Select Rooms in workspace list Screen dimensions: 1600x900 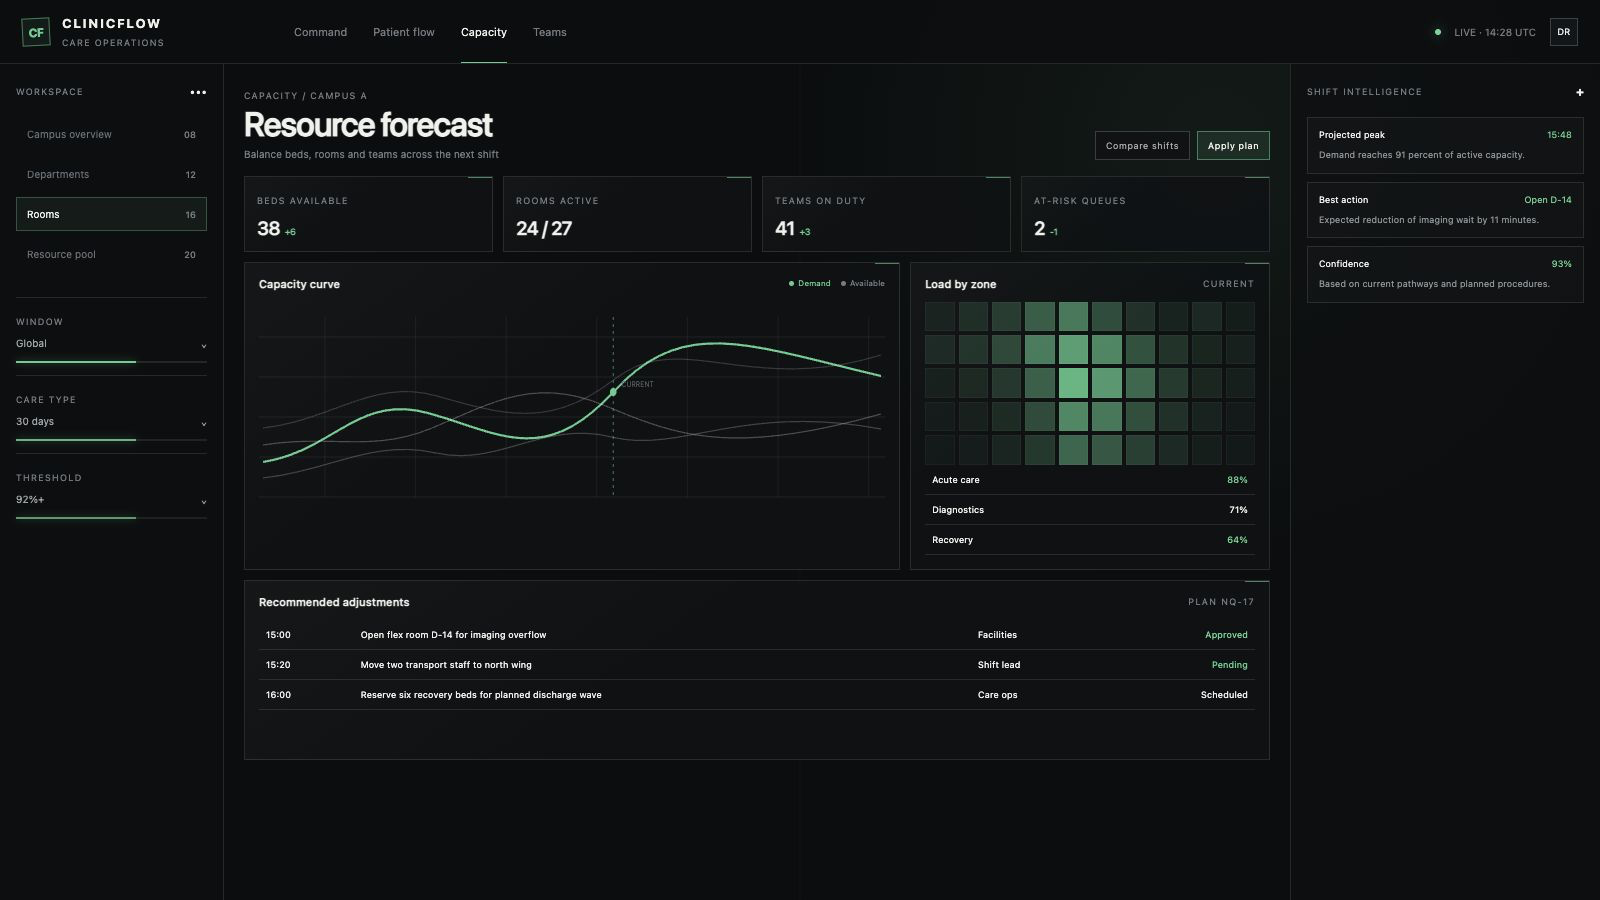pyautogui.click(x=111, y=215)
